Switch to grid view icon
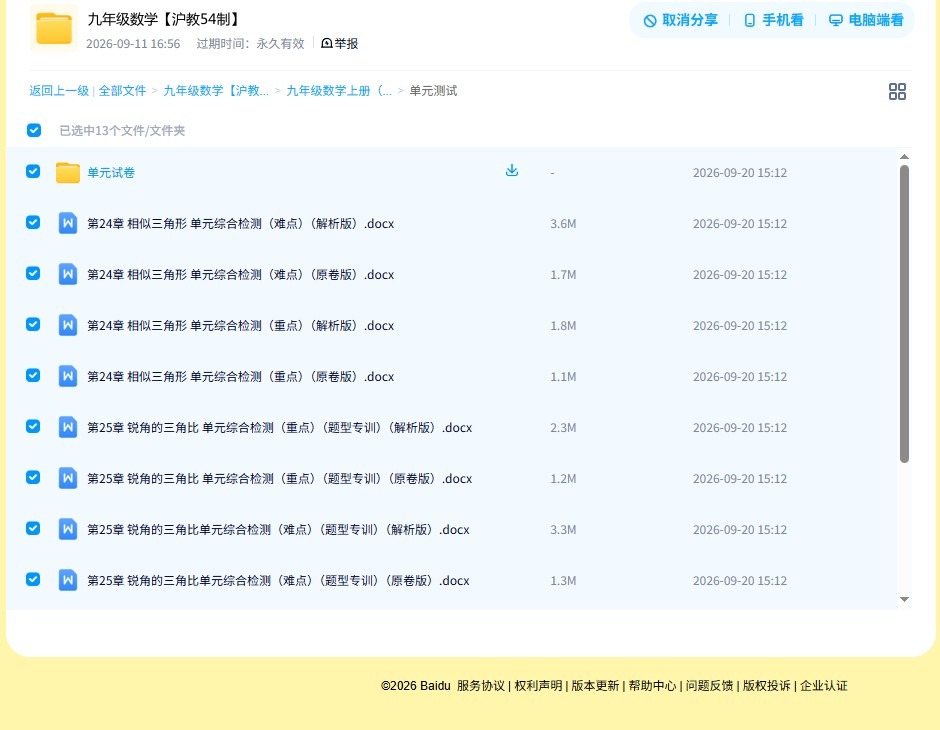Viewport: 940px width, 730px height. [x=897, y=91]
